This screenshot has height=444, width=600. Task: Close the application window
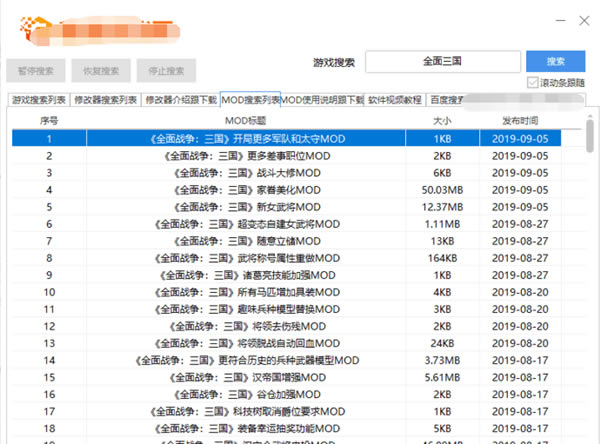[584, 20]
